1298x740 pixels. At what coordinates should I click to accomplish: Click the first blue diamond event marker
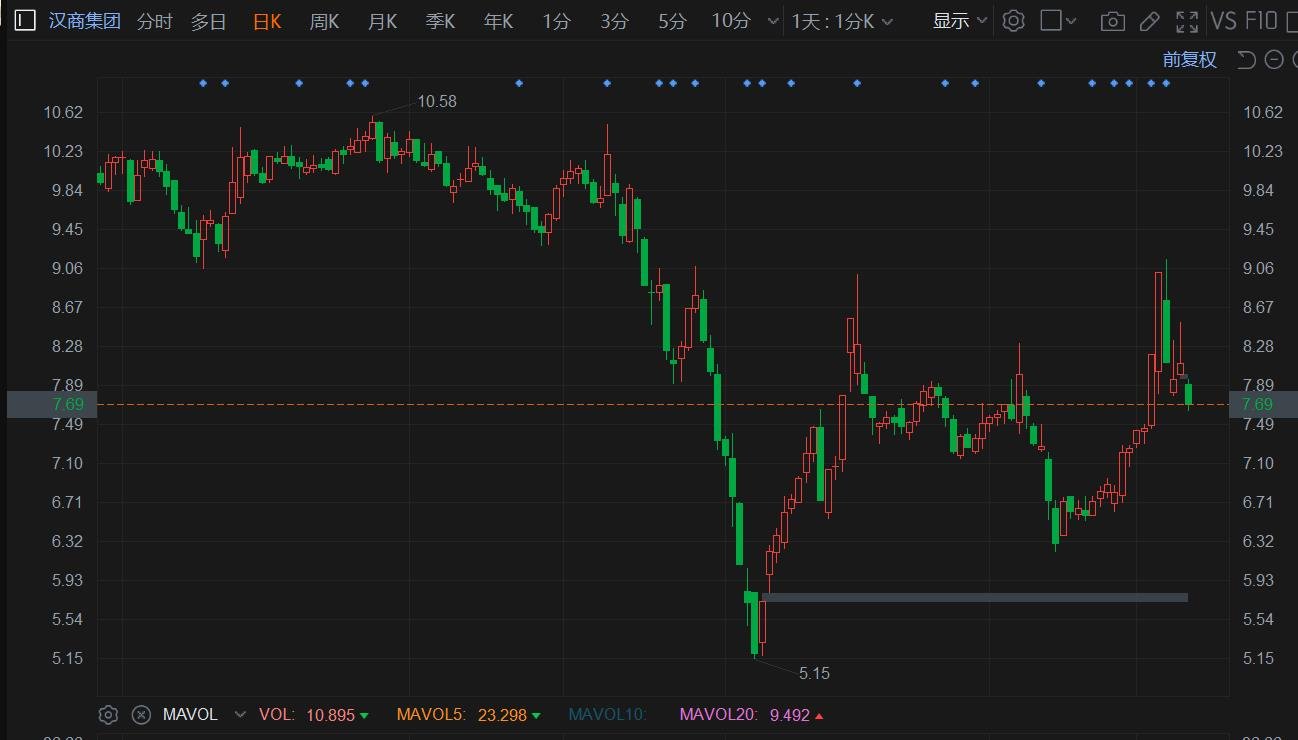pyautogui.click(x=203, y=83)
